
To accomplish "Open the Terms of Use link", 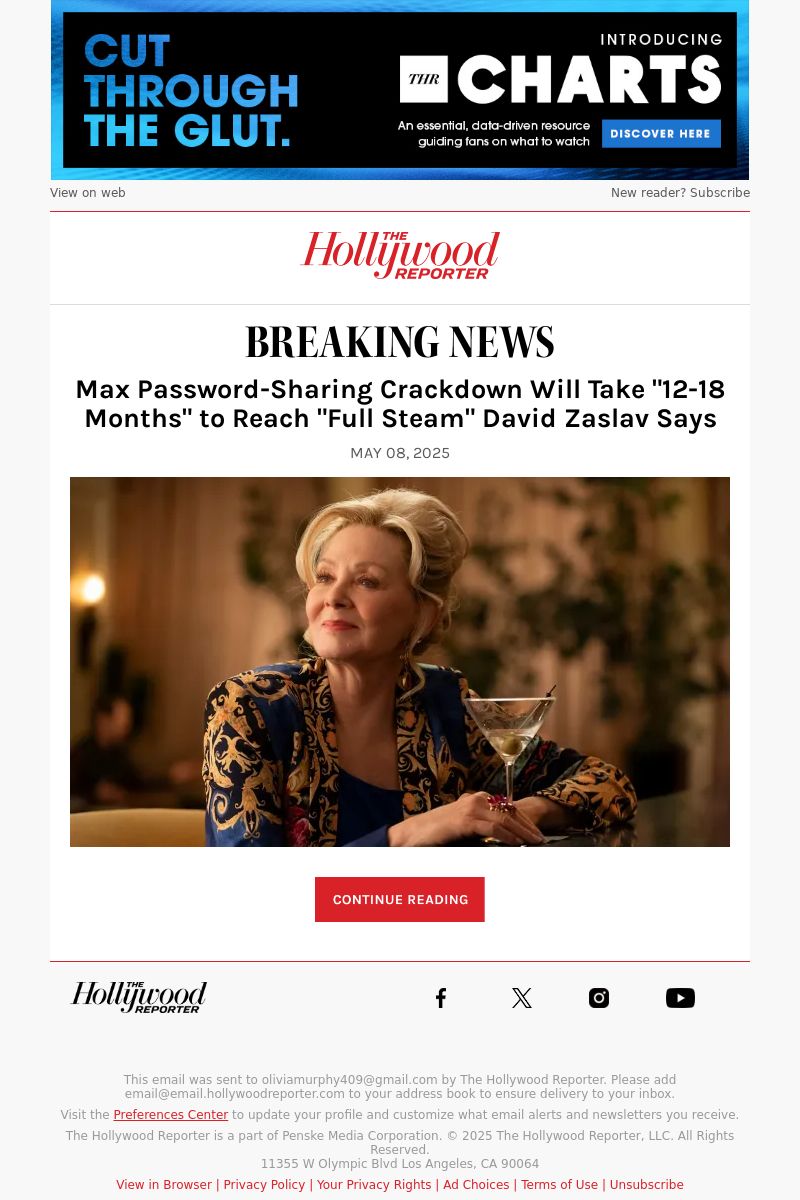I will click(559, 1185).
